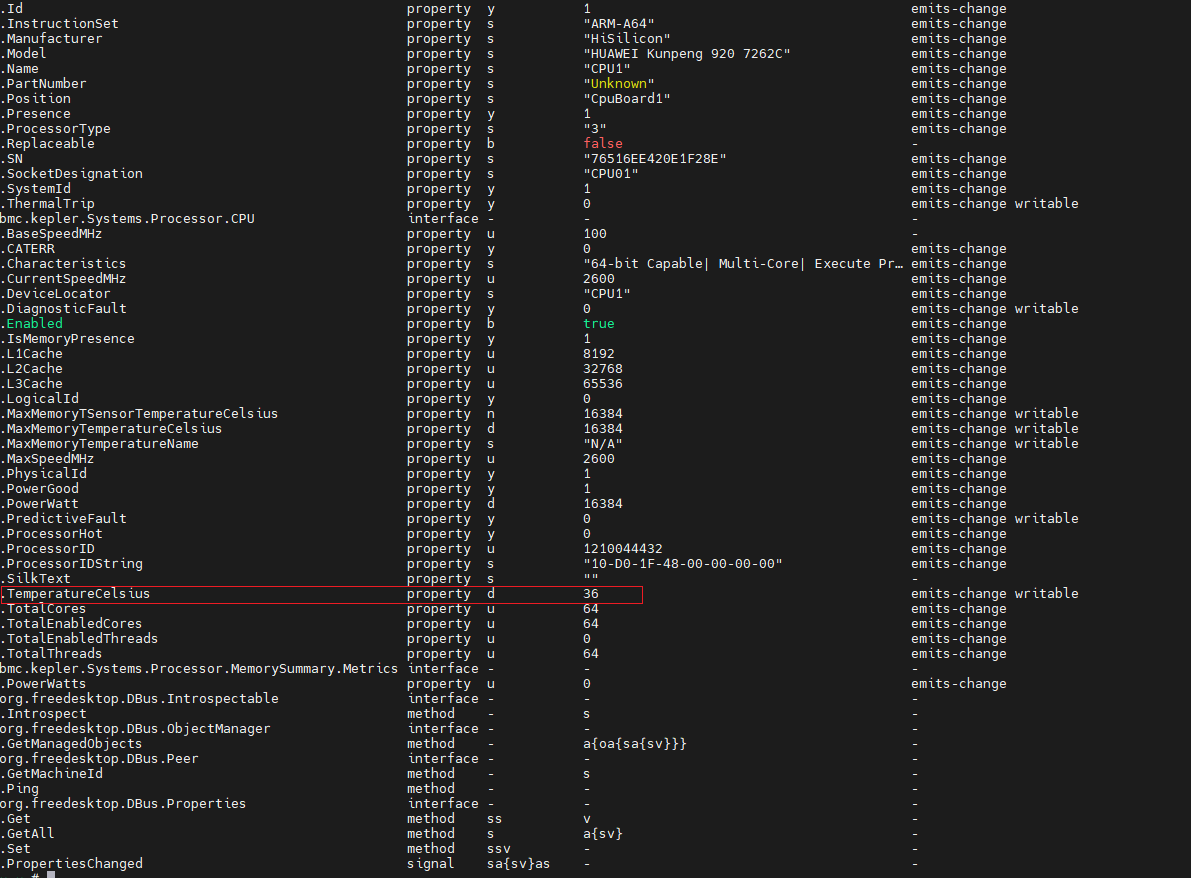Select the serial number "76516EE420E1F28E"
The image size is (1191, 878).
(x=655, y=159)
